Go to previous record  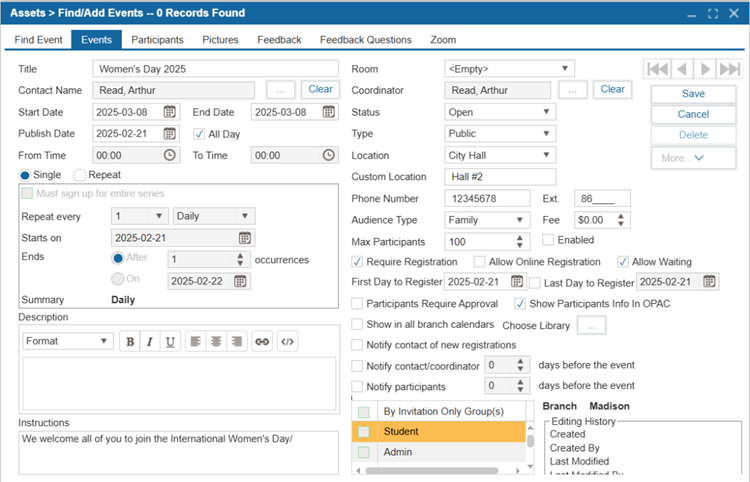click(x=682, y=69)
